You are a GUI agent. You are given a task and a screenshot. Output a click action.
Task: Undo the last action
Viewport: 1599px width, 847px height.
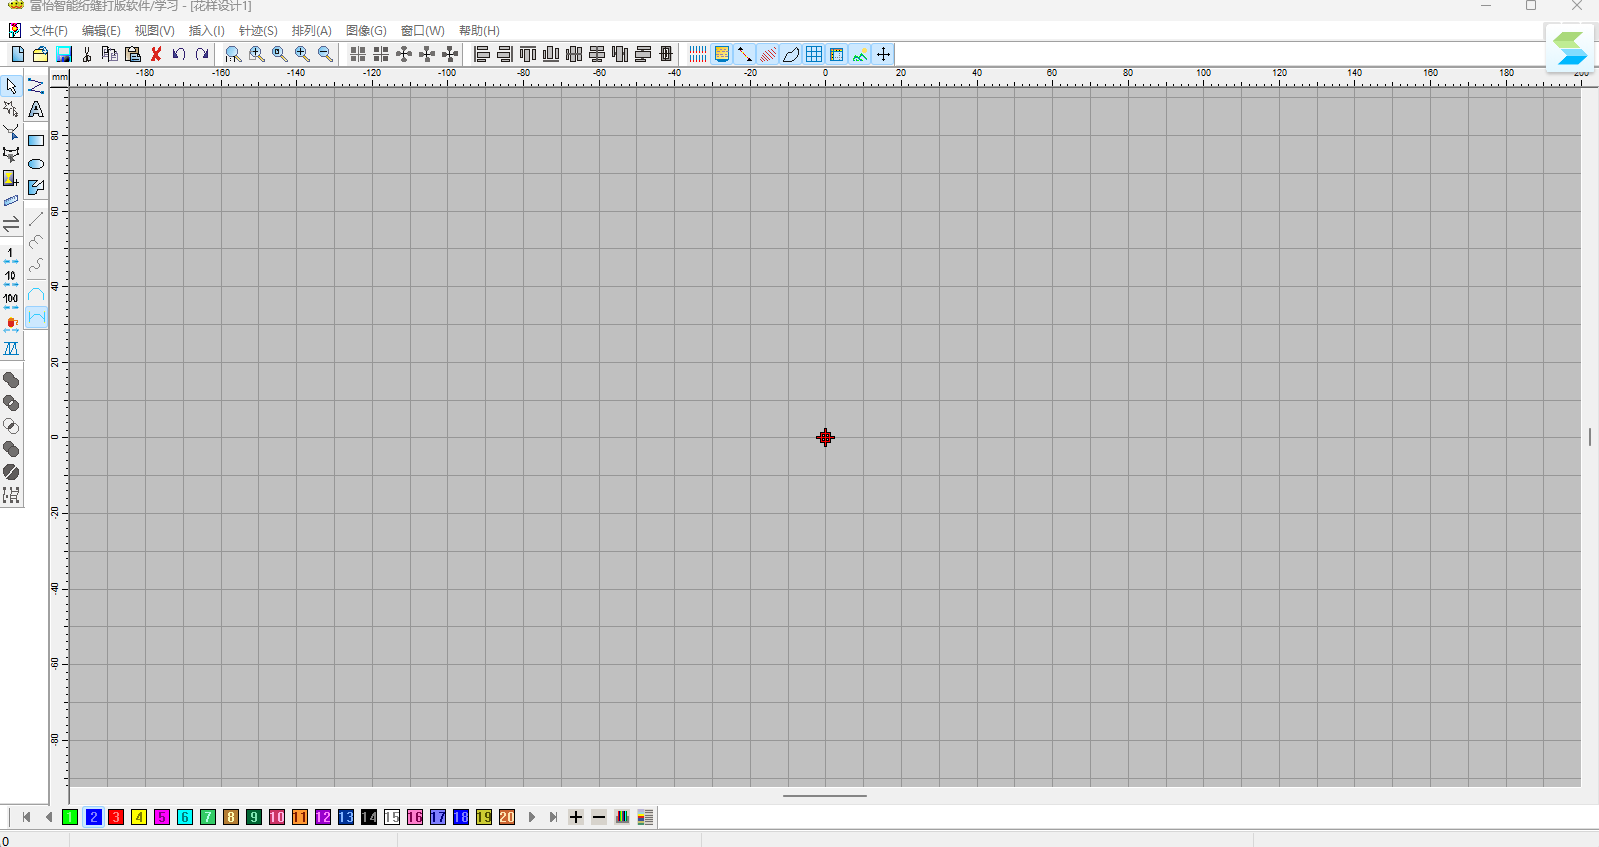pyautogui.click(x=179, y=54)
